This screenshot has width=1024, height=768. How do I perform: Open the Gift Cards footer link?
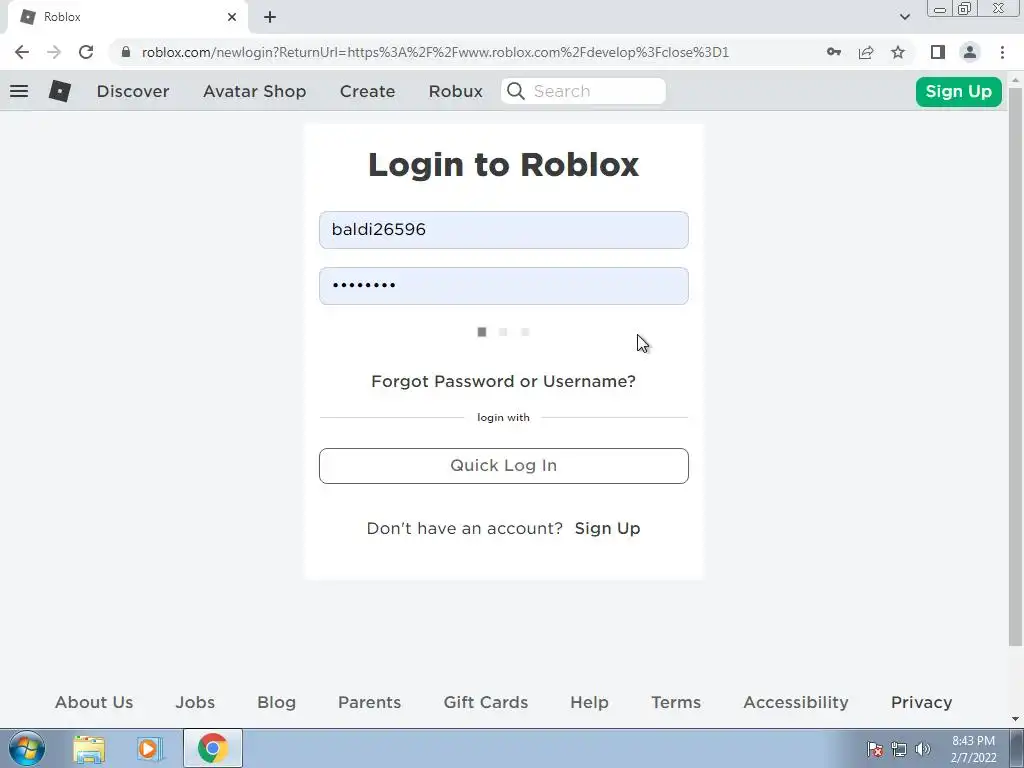pos(485,702)
